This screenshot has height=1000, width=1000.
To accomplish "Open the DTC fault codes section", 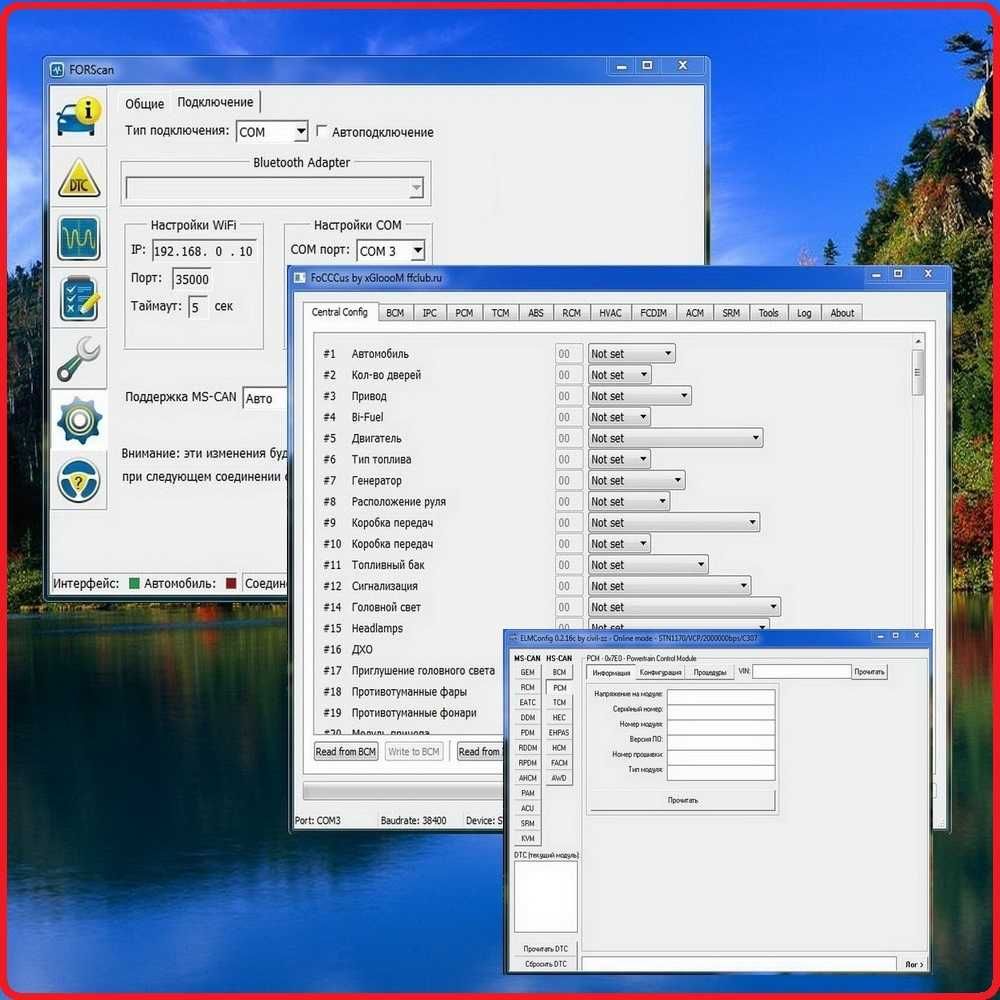I will (x=78, y=178).
